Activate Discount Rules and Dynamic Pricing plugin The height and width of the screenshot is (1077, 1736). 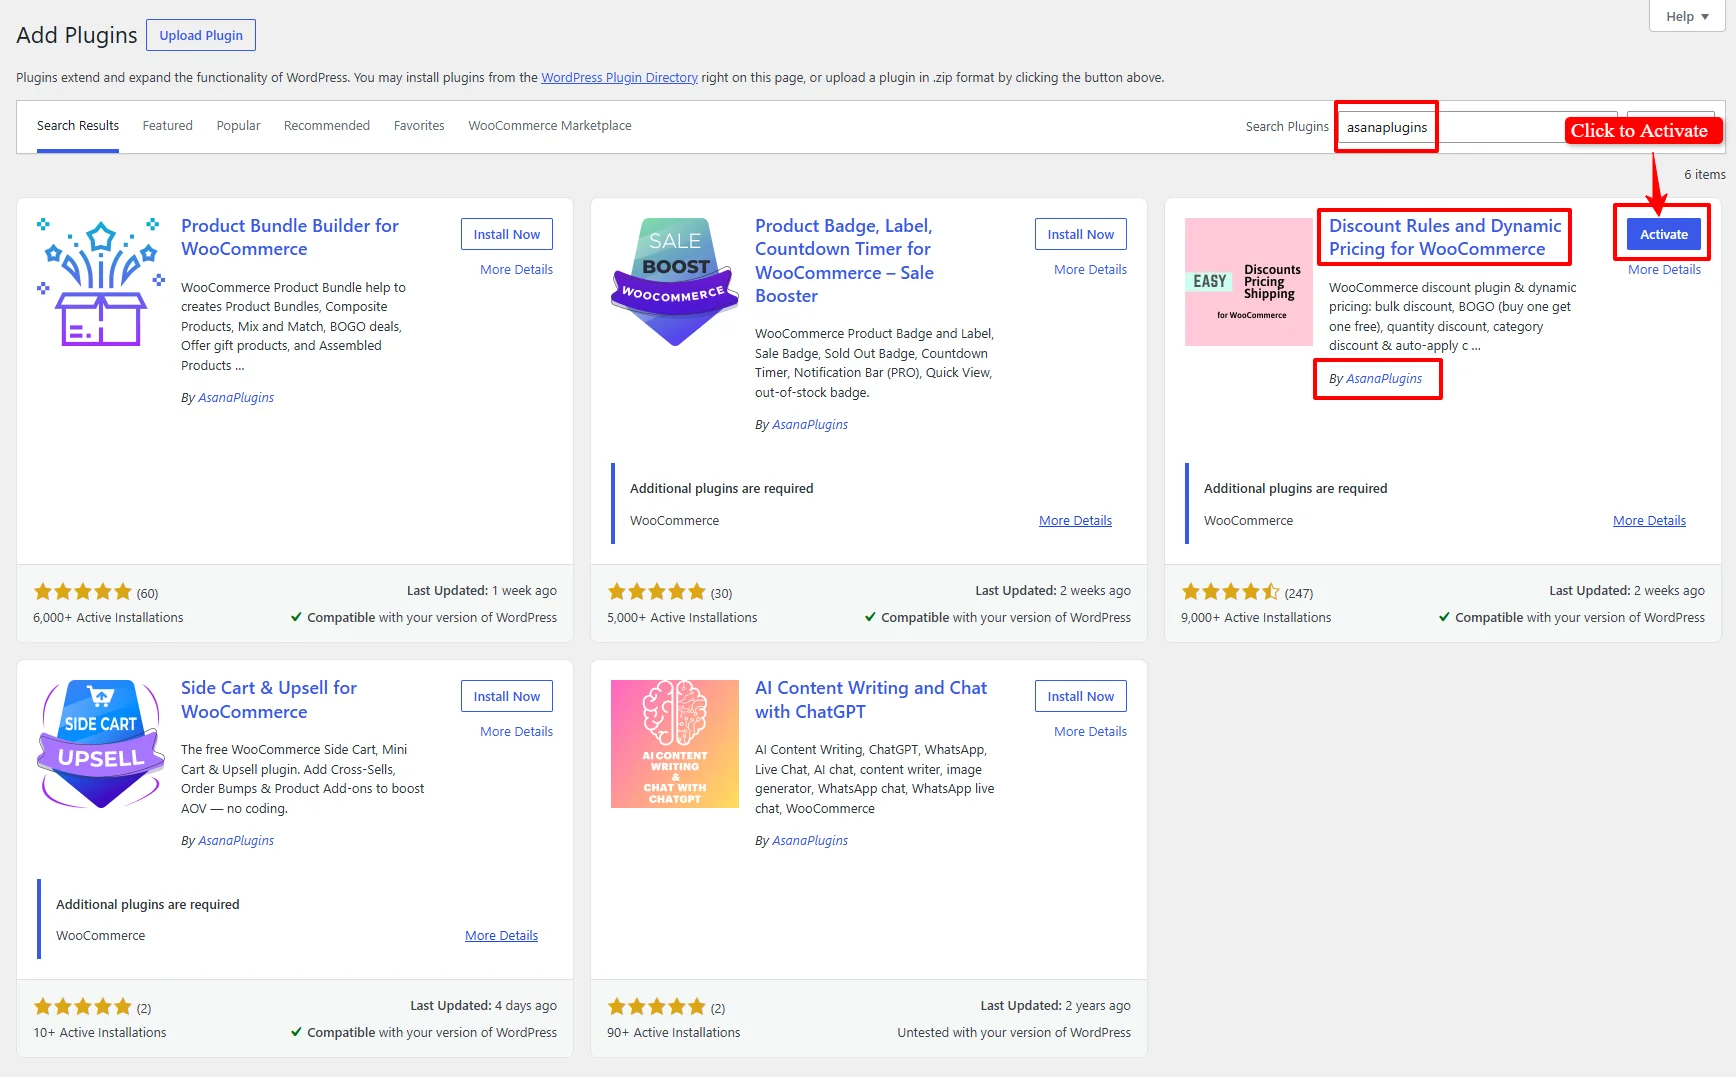[x=1664, y=234]
